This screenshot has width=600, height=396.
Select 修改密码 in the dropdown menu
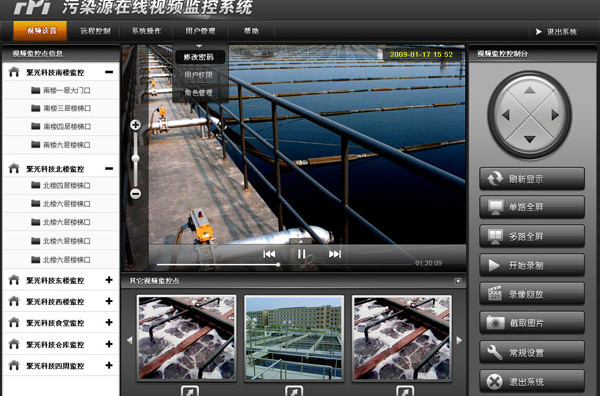(x=199, y=57)
